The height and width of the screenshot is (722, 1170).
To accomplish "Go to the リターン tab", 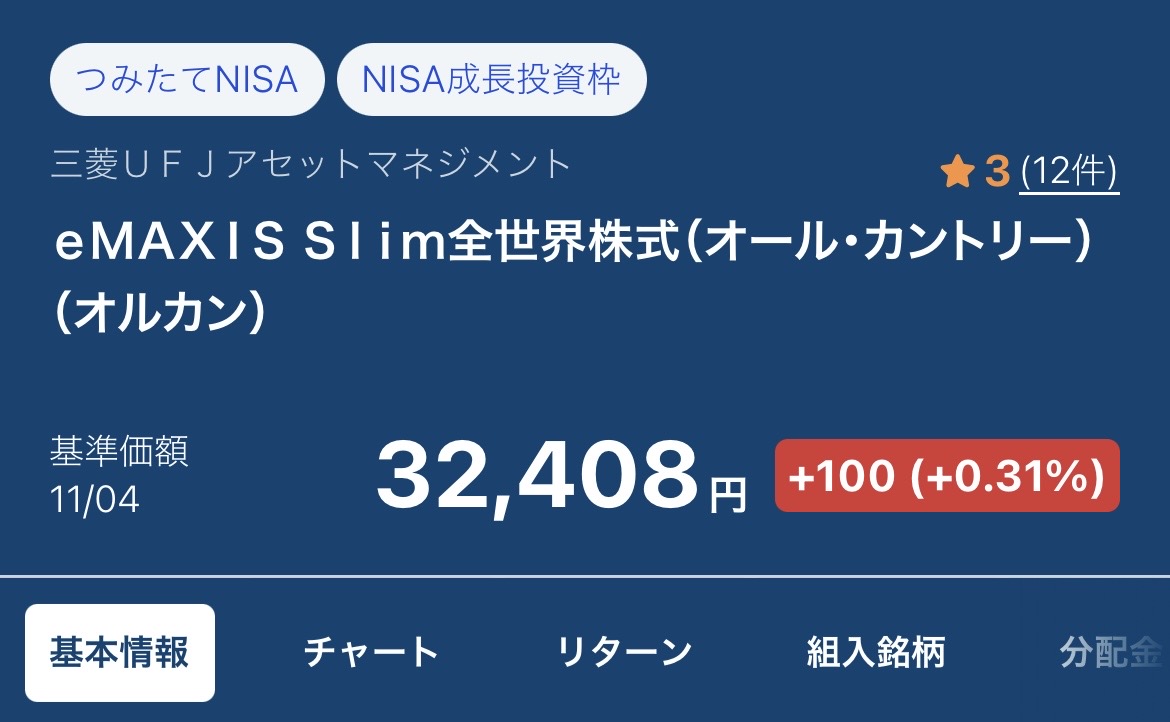I will 624,653.
